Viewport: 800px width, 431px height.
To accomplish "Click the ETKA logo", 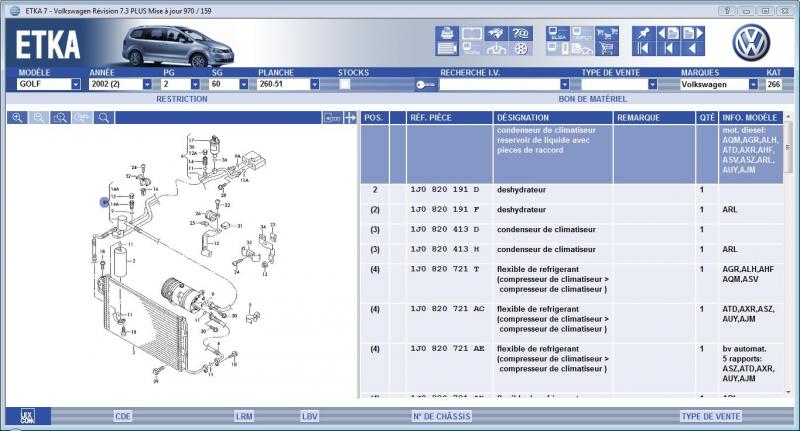I will point(47,45).
